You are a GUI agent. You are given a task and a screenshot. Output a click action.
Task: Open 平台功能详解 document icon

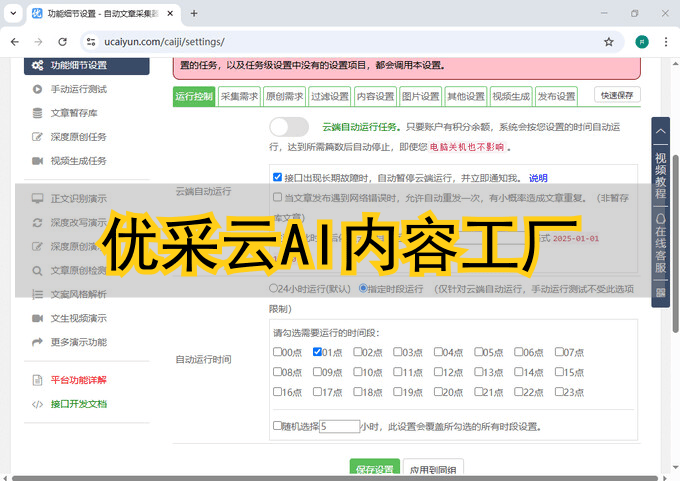tap(37, 380)
